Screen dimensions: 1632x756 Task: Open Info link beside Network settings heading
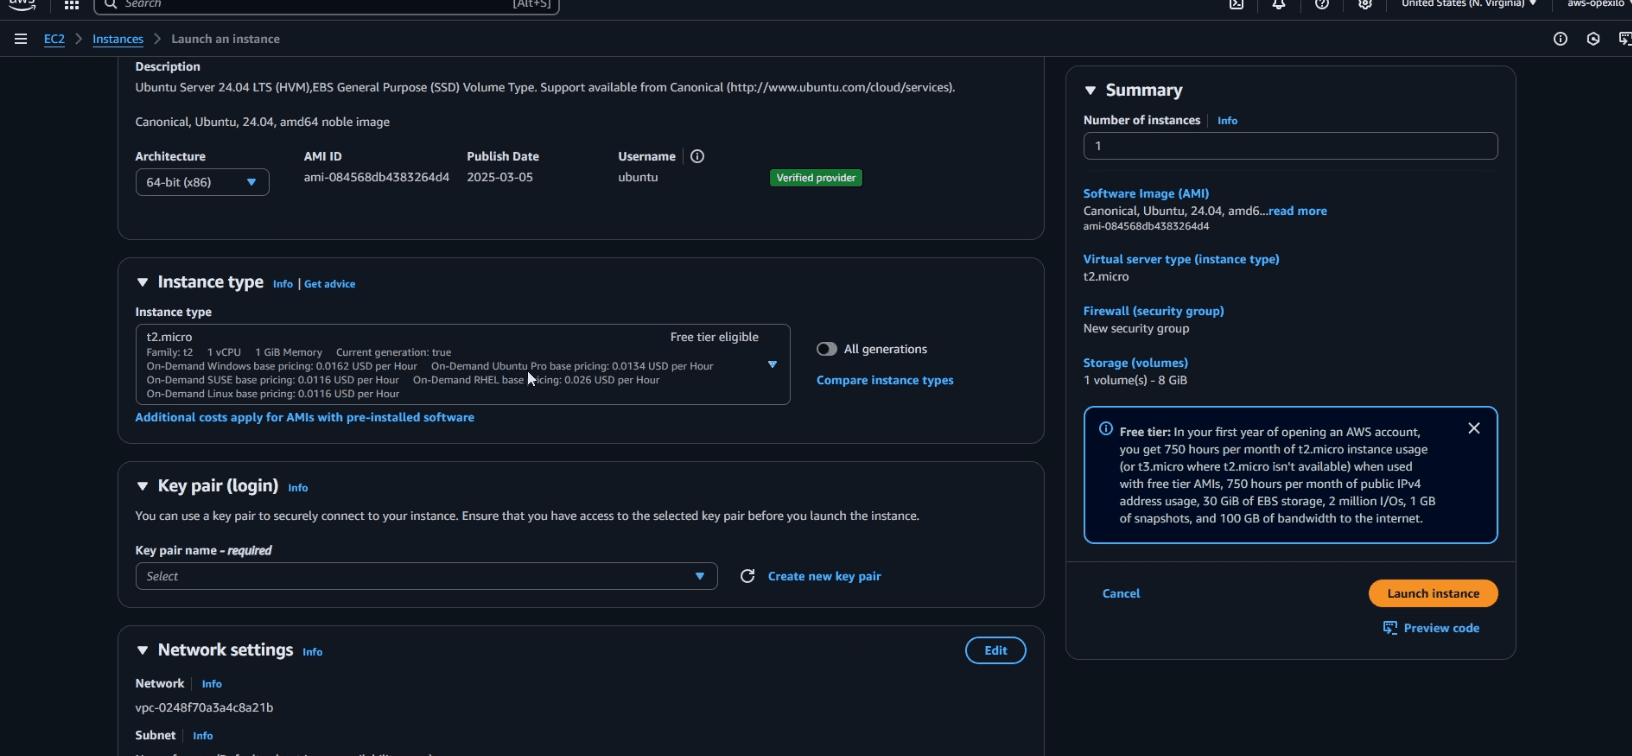pyautogui.click(x=312, y=652)
